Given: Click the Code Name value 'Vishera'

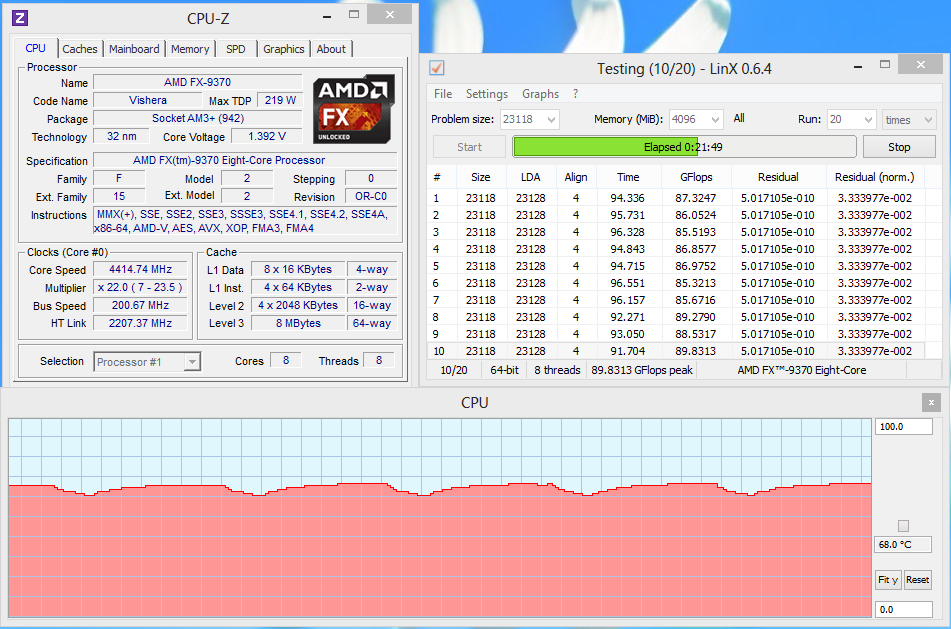Looking at the screenshot, I should (148, 100).
